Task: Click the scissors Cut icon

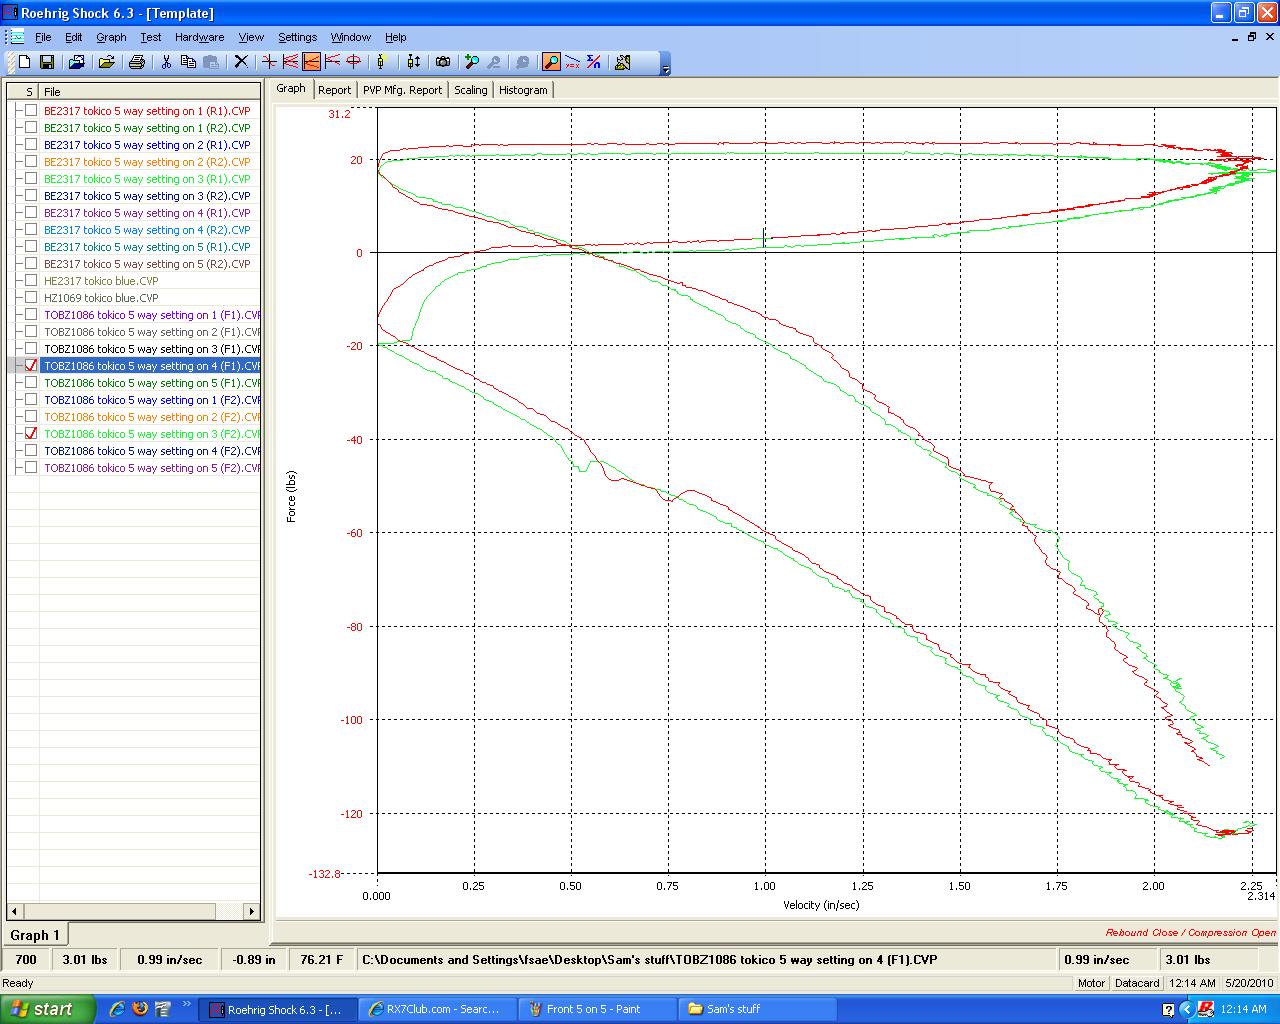Action: [166, 62]
